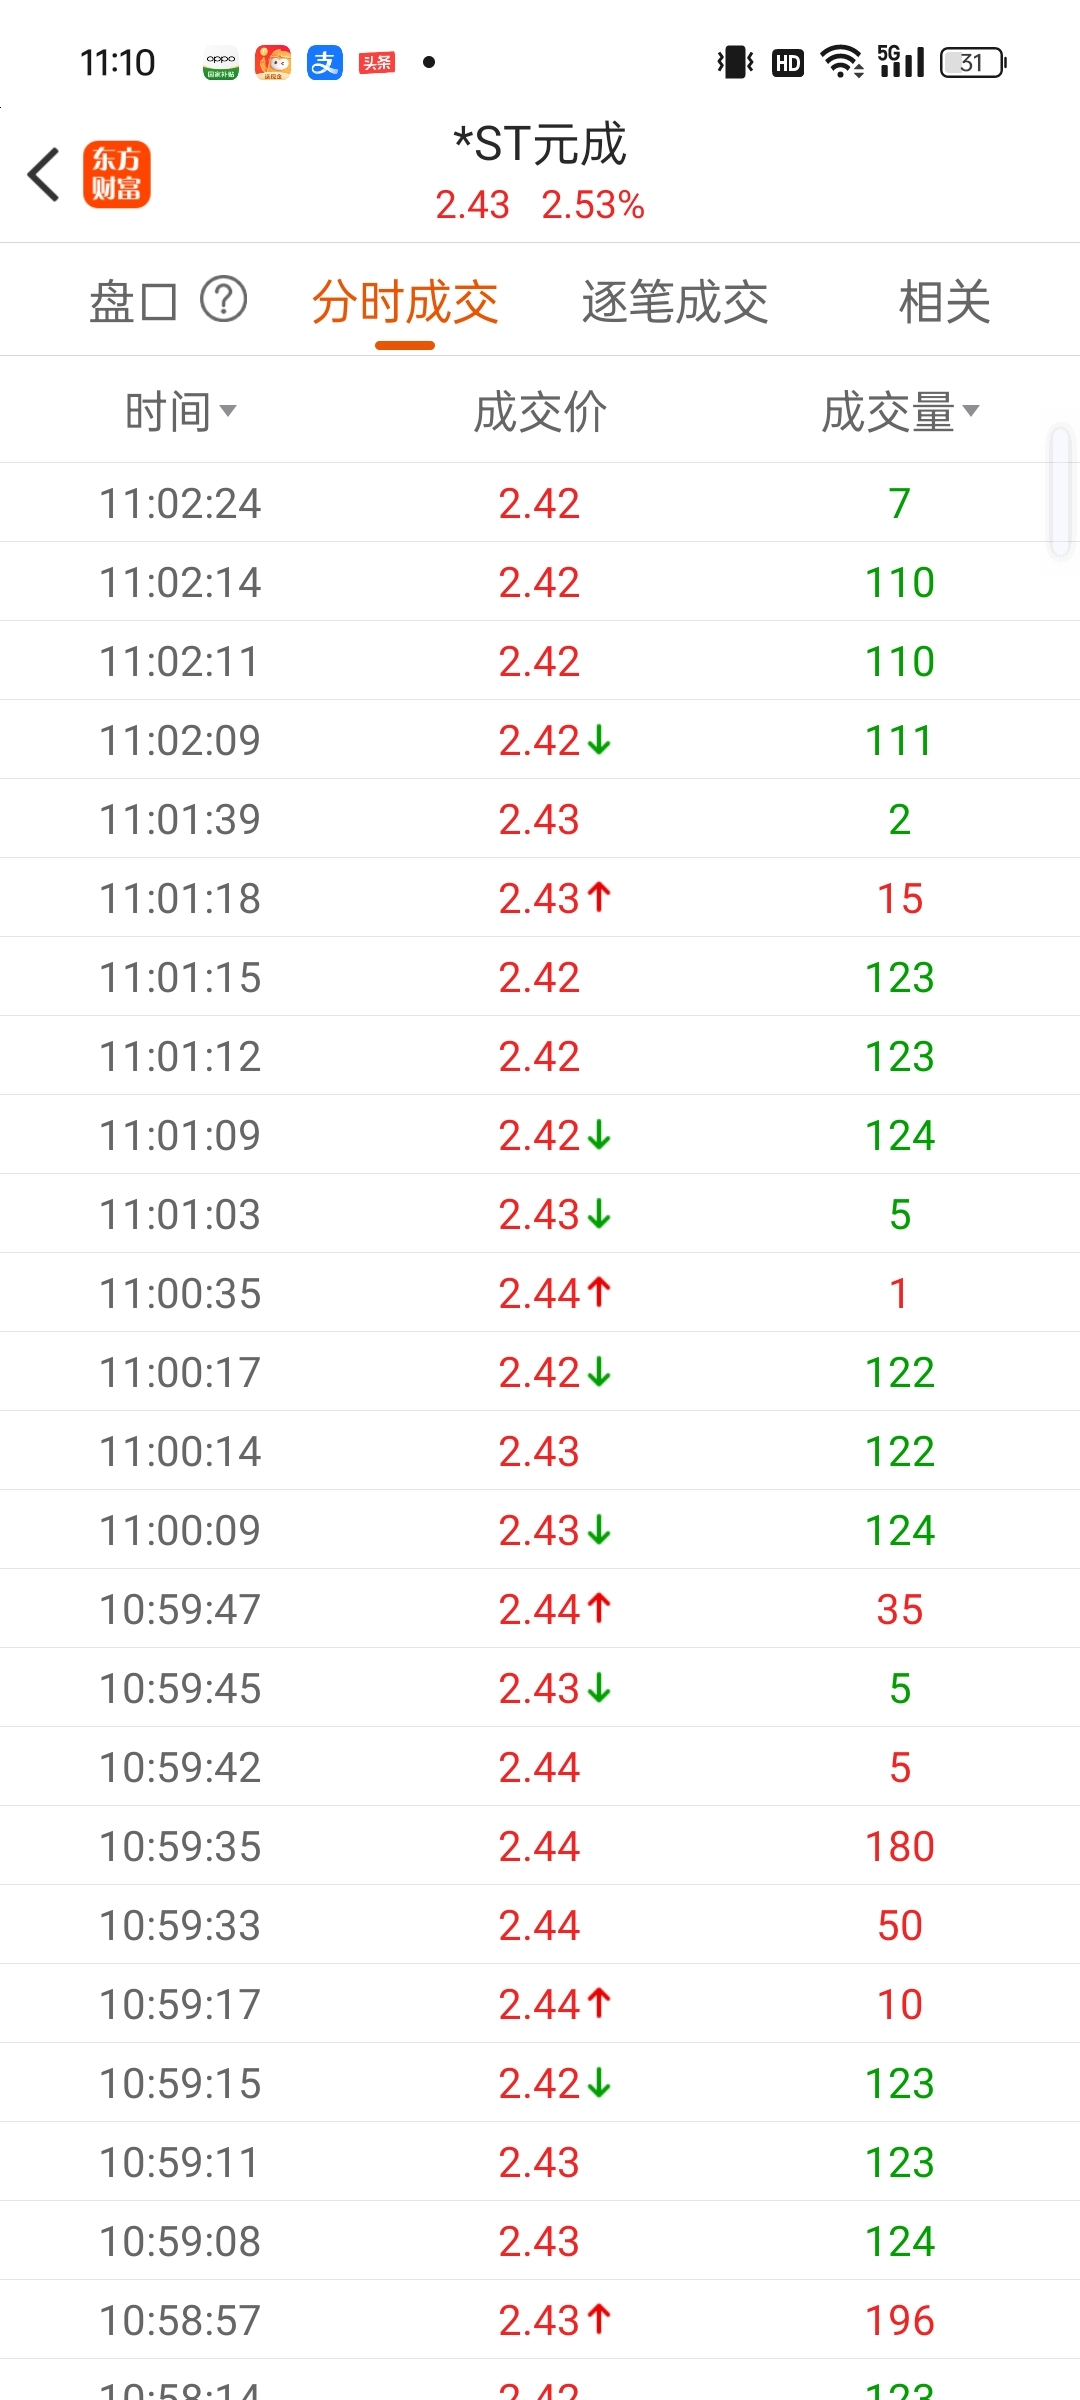Tap the 盘口 help question mark icon
The height and width of the screenshot is (2400, 1080).
pyautogui.click(x=223, y=299)
